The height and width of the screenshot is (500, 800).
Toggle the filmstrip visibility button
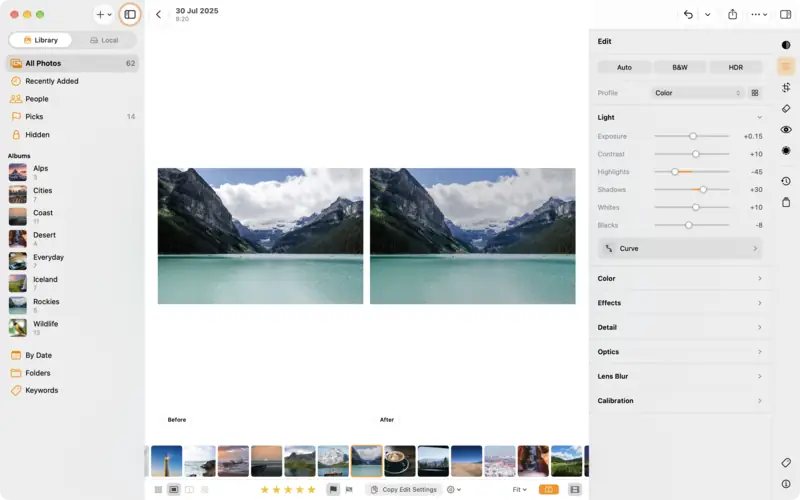point(575,490)
